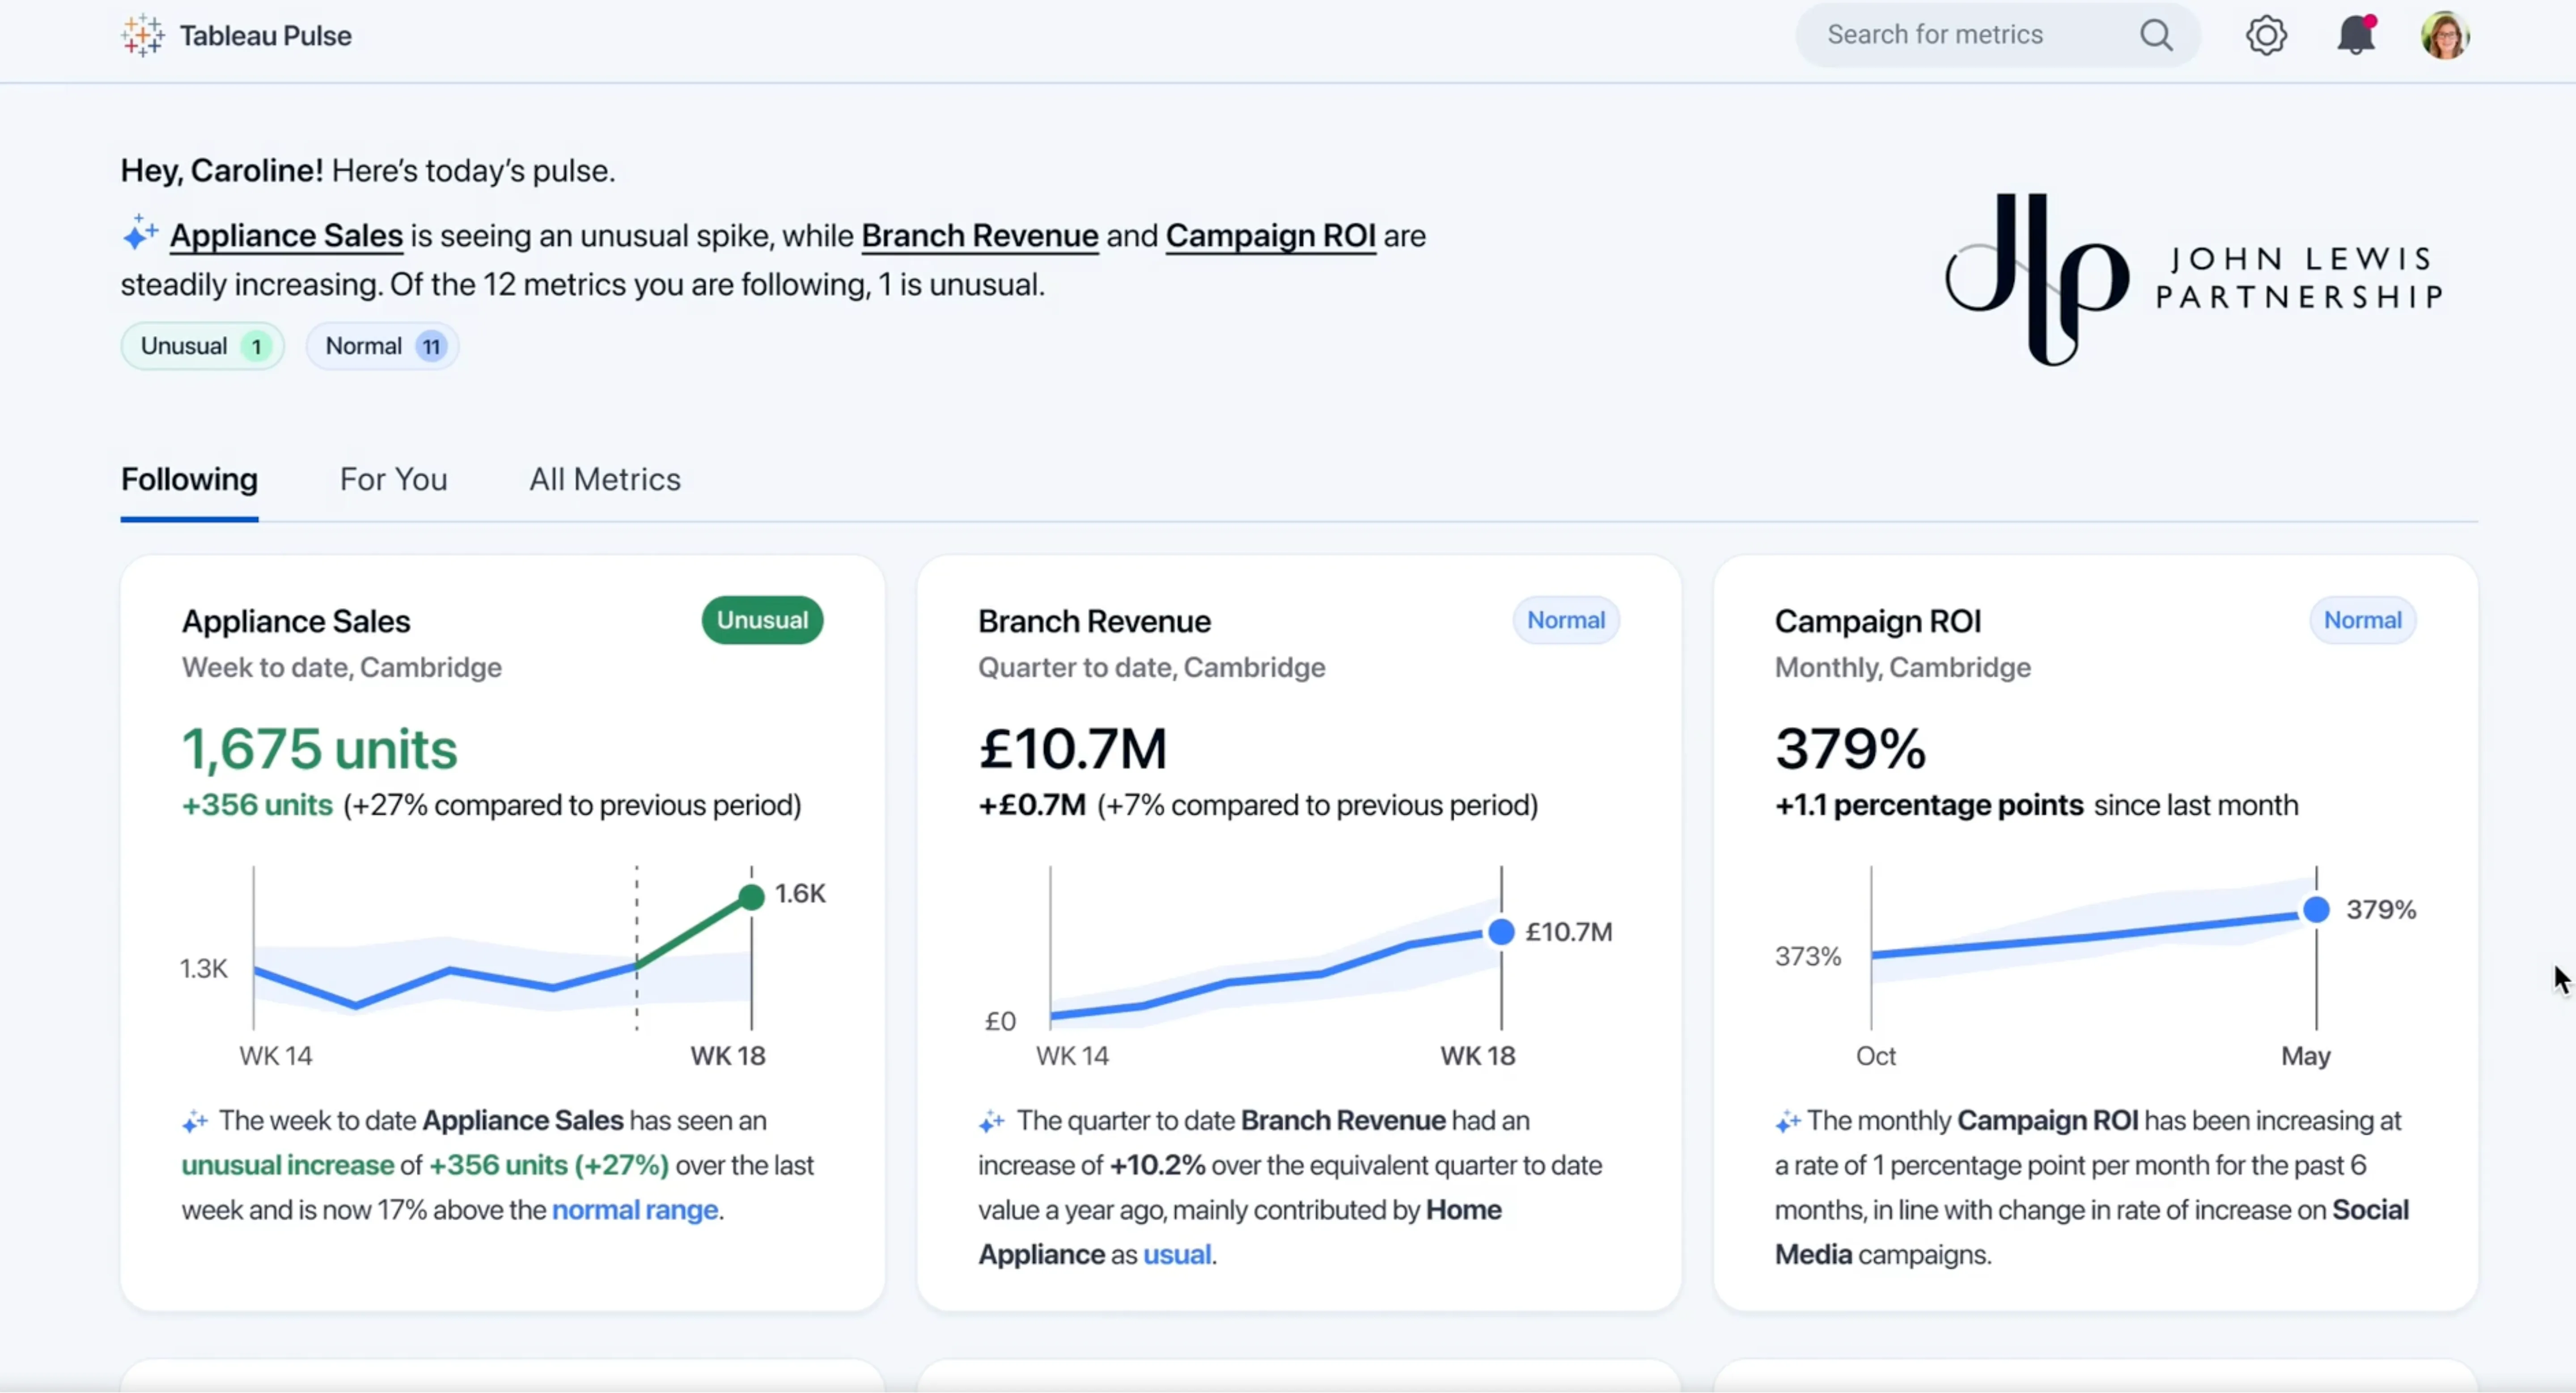Click in the Search for metrics field
The height and width of the screenshot is (1393, 2576).
pyautogui.click(x=1960, y=35)
